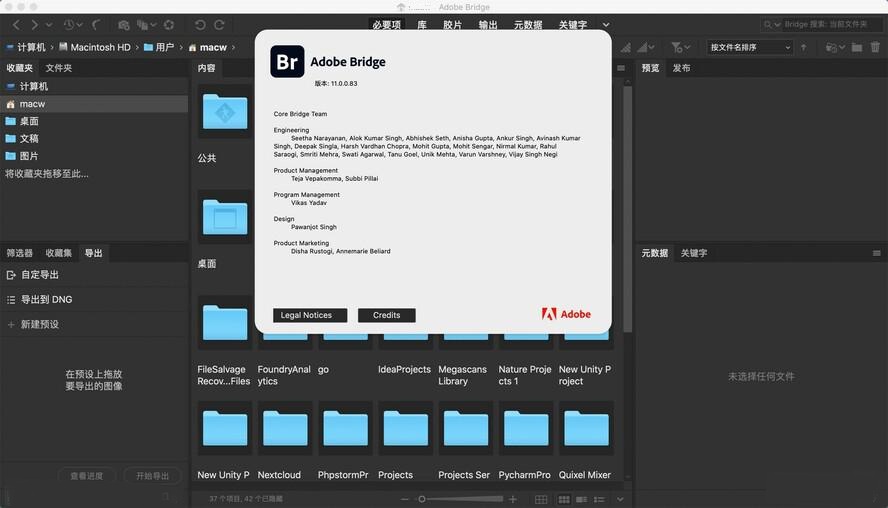Rotate 90° counterclockwise icon
Viewport: 888px width, 508px height.
click(x=200, y=25)
